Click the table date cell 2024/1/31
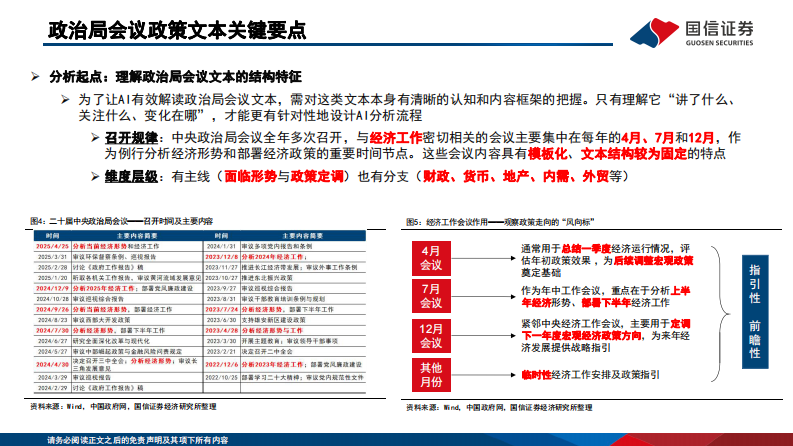 tap(221, 246)
